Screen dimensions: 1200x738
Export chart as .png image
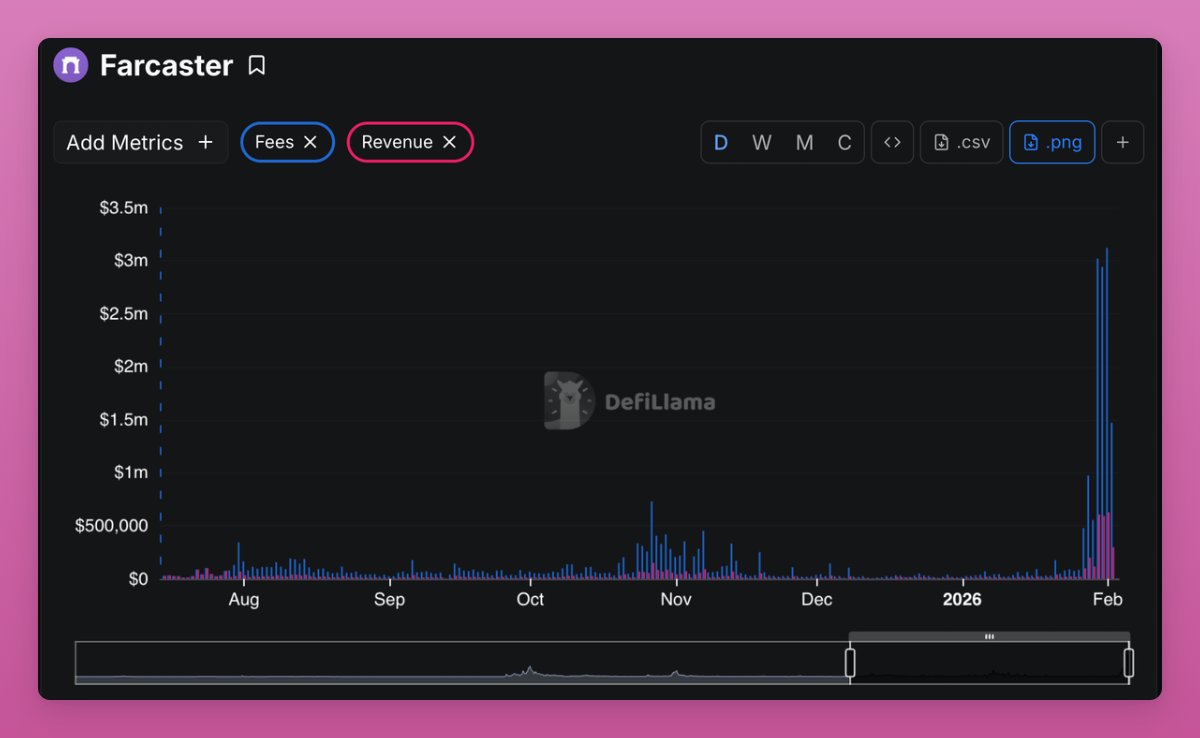click(1052, 142)
